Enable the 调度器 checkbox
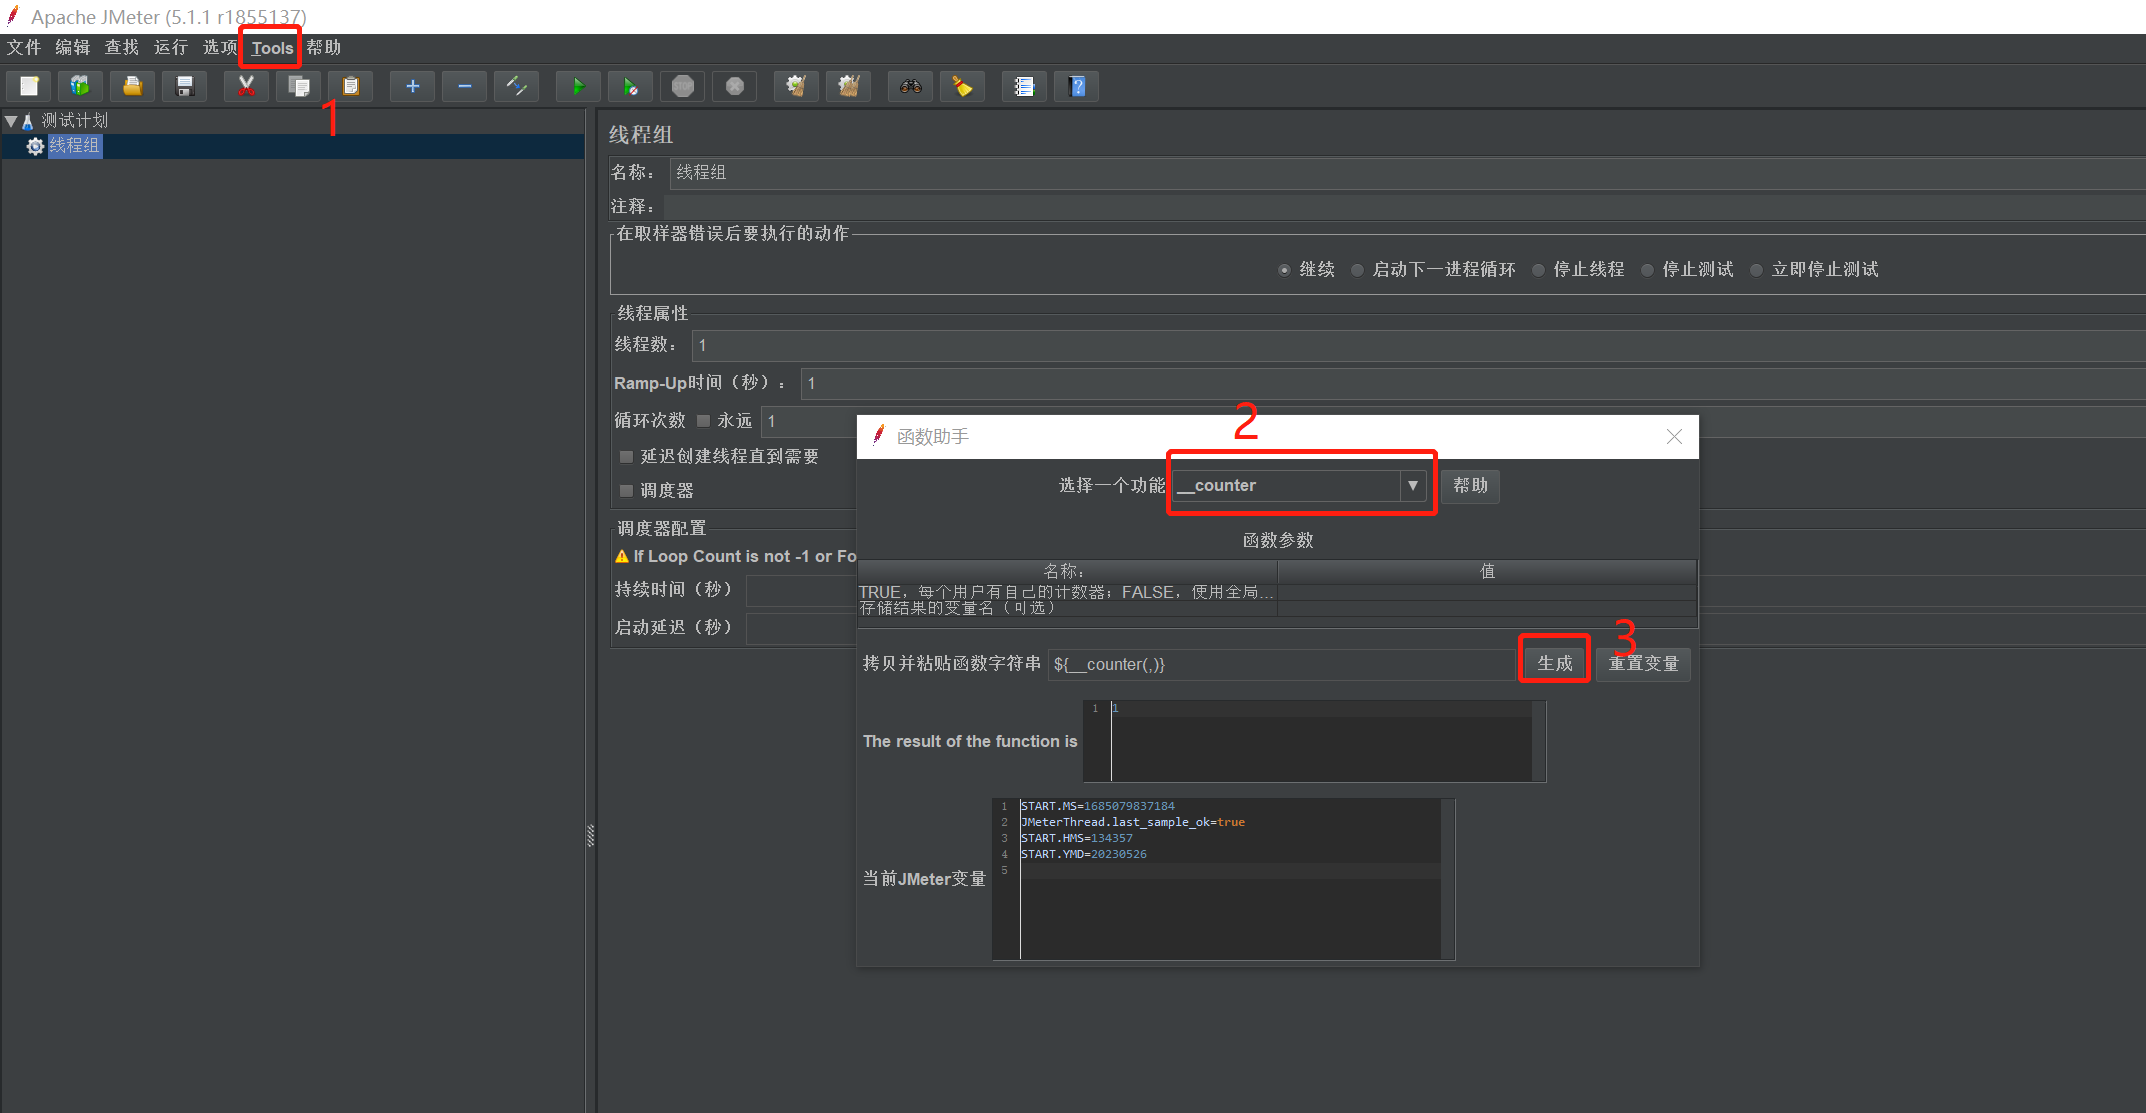This screenshot has width=2146, height=1113. [x=627, y=491]
